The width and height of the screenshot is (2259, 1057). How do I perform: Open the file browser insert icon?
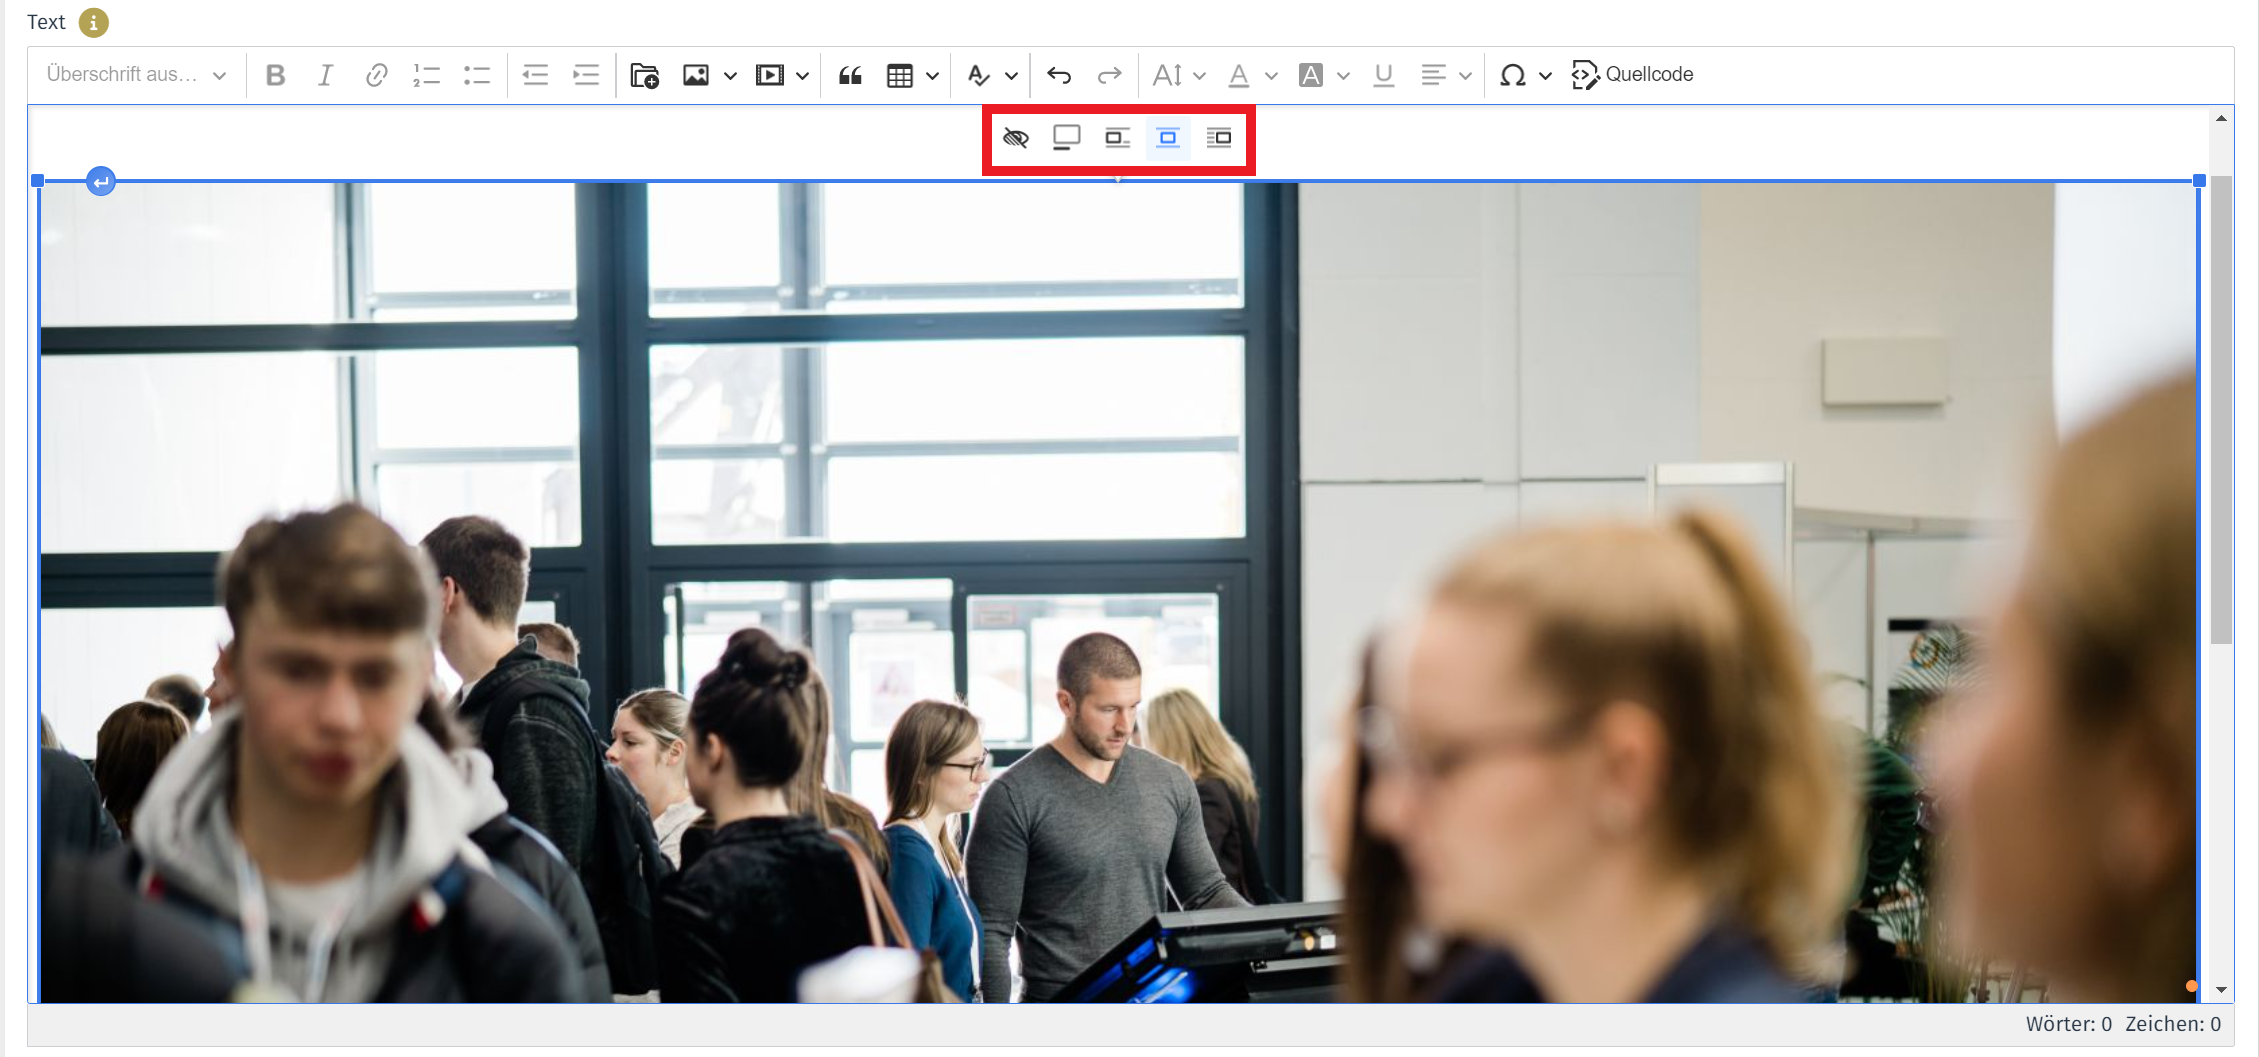pyautogui.click(x=645, y=75)
